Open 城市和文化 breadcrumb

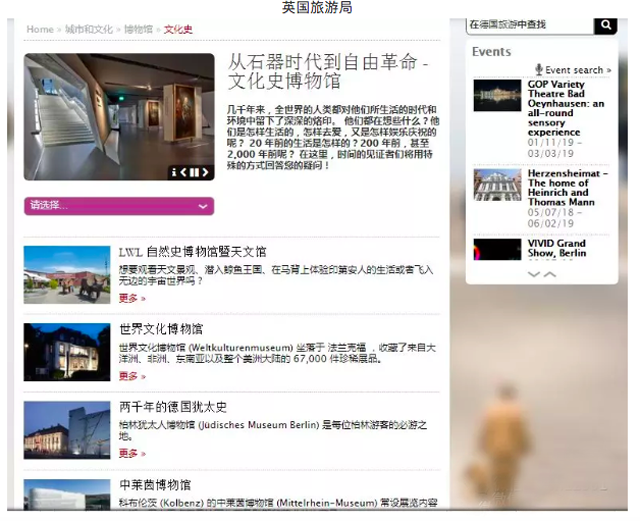[89, 29]
